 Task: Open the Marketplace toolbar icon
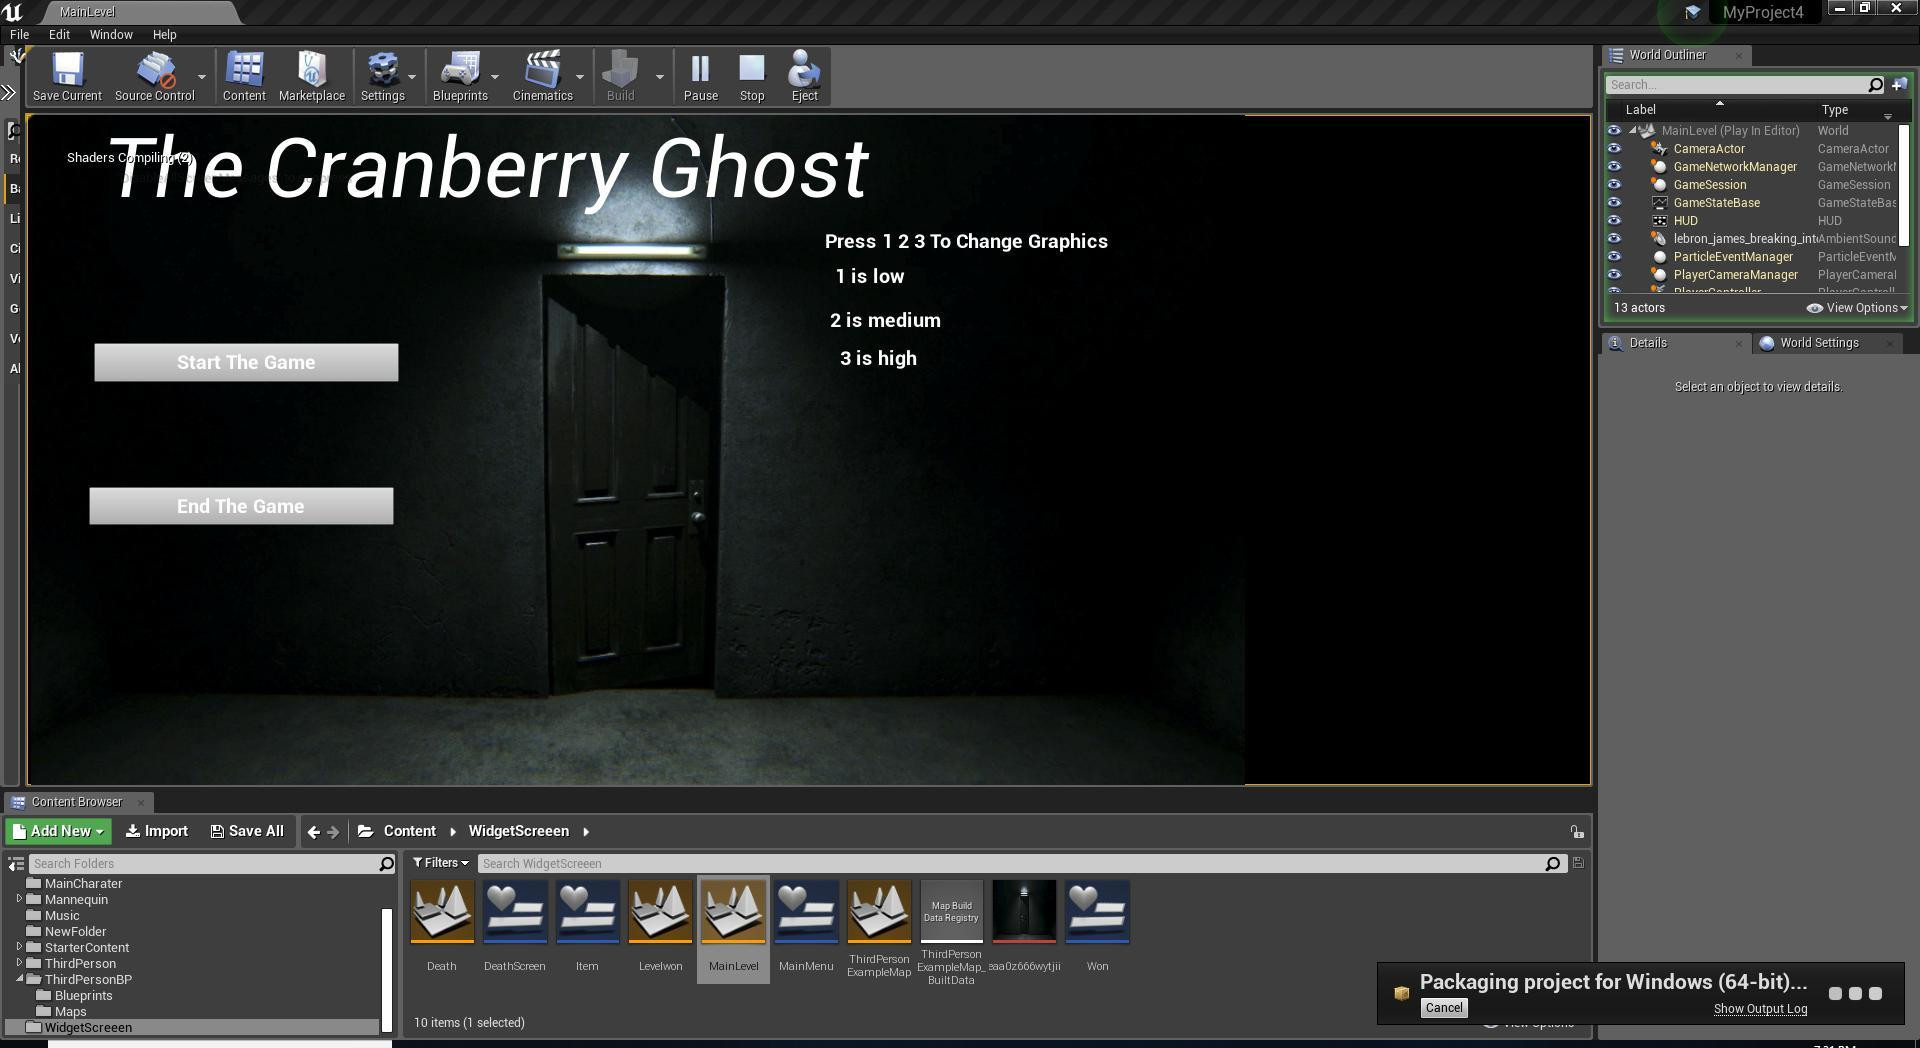[x=312, y=76]
